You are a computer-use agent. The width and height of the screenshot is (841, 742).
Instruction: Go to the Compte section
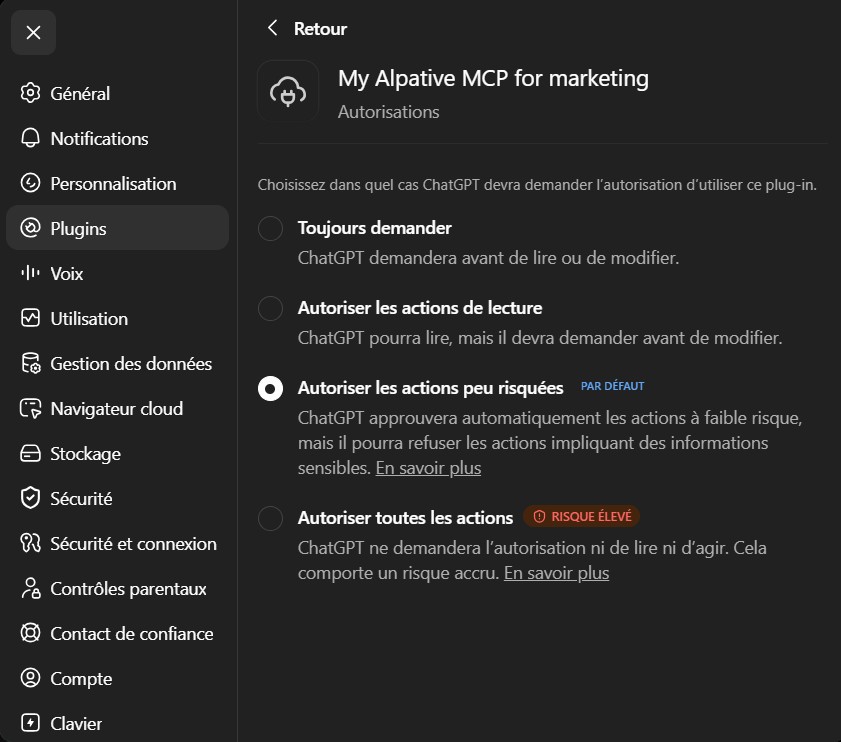(117, 678)
